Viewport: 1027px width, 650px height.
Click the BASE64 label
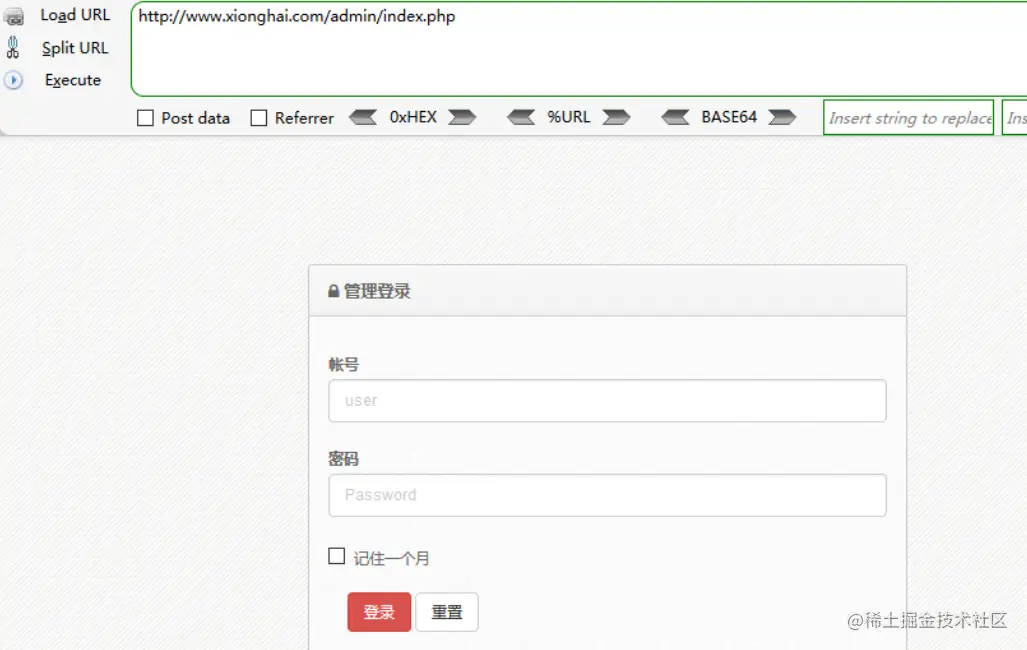tap(729, 117)
